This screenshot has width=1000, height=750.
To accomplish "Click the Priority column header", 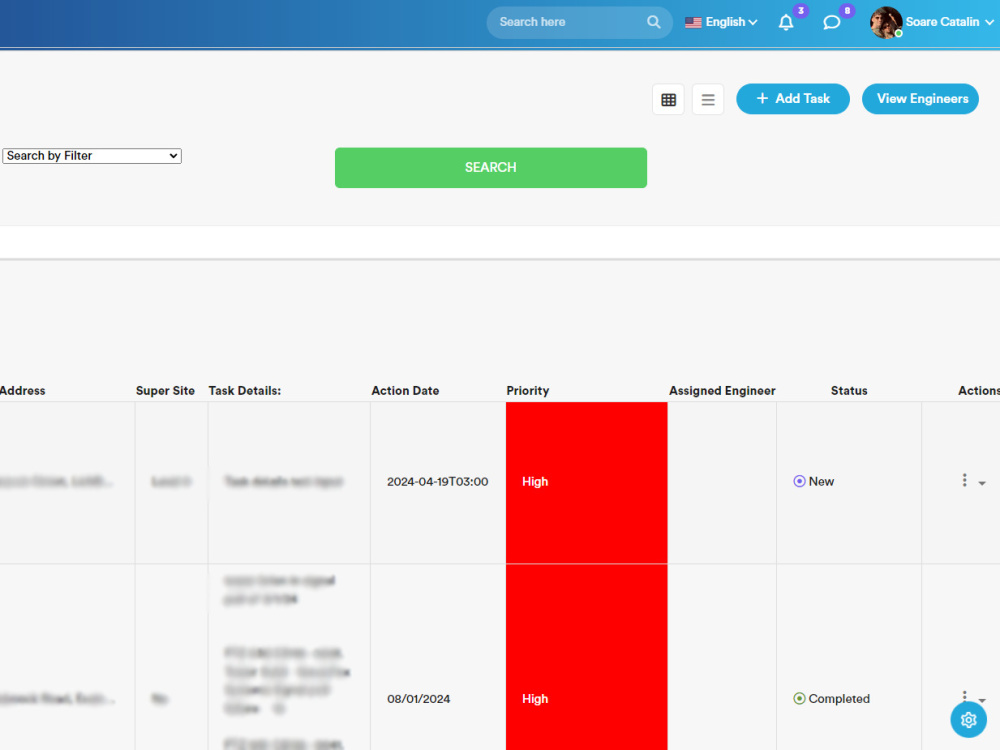I will (x=527, y=391).
